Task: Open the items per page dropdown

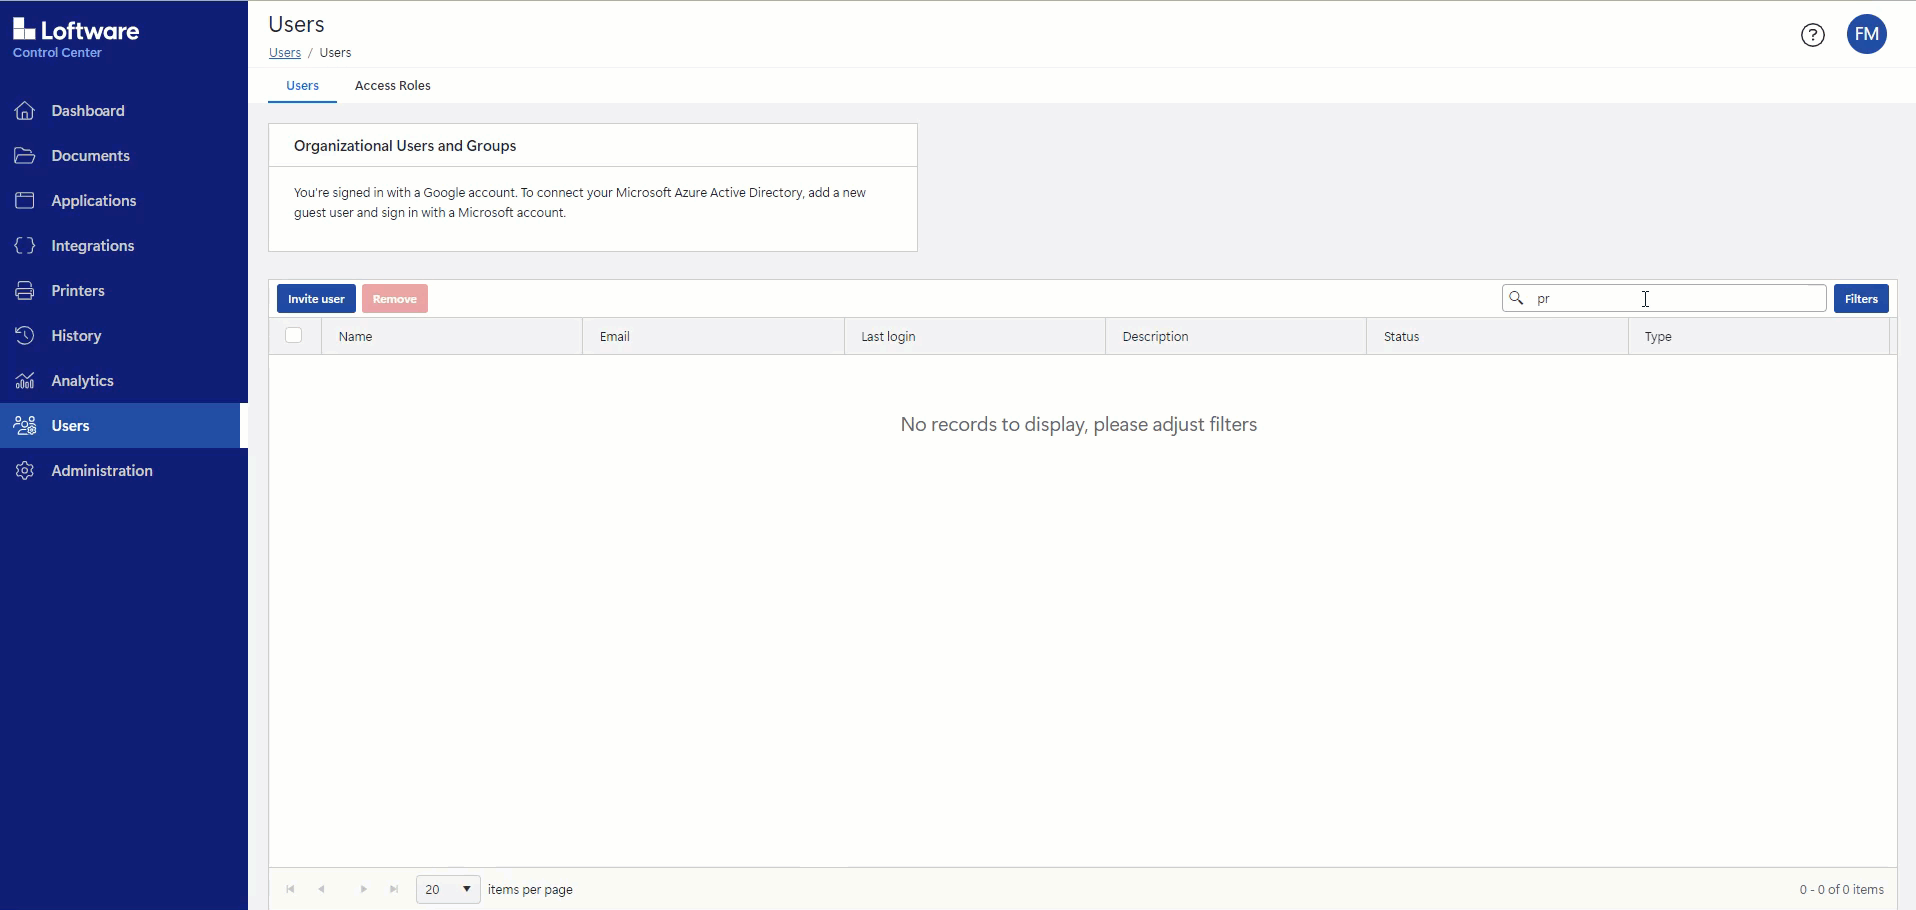Action: 447,889
